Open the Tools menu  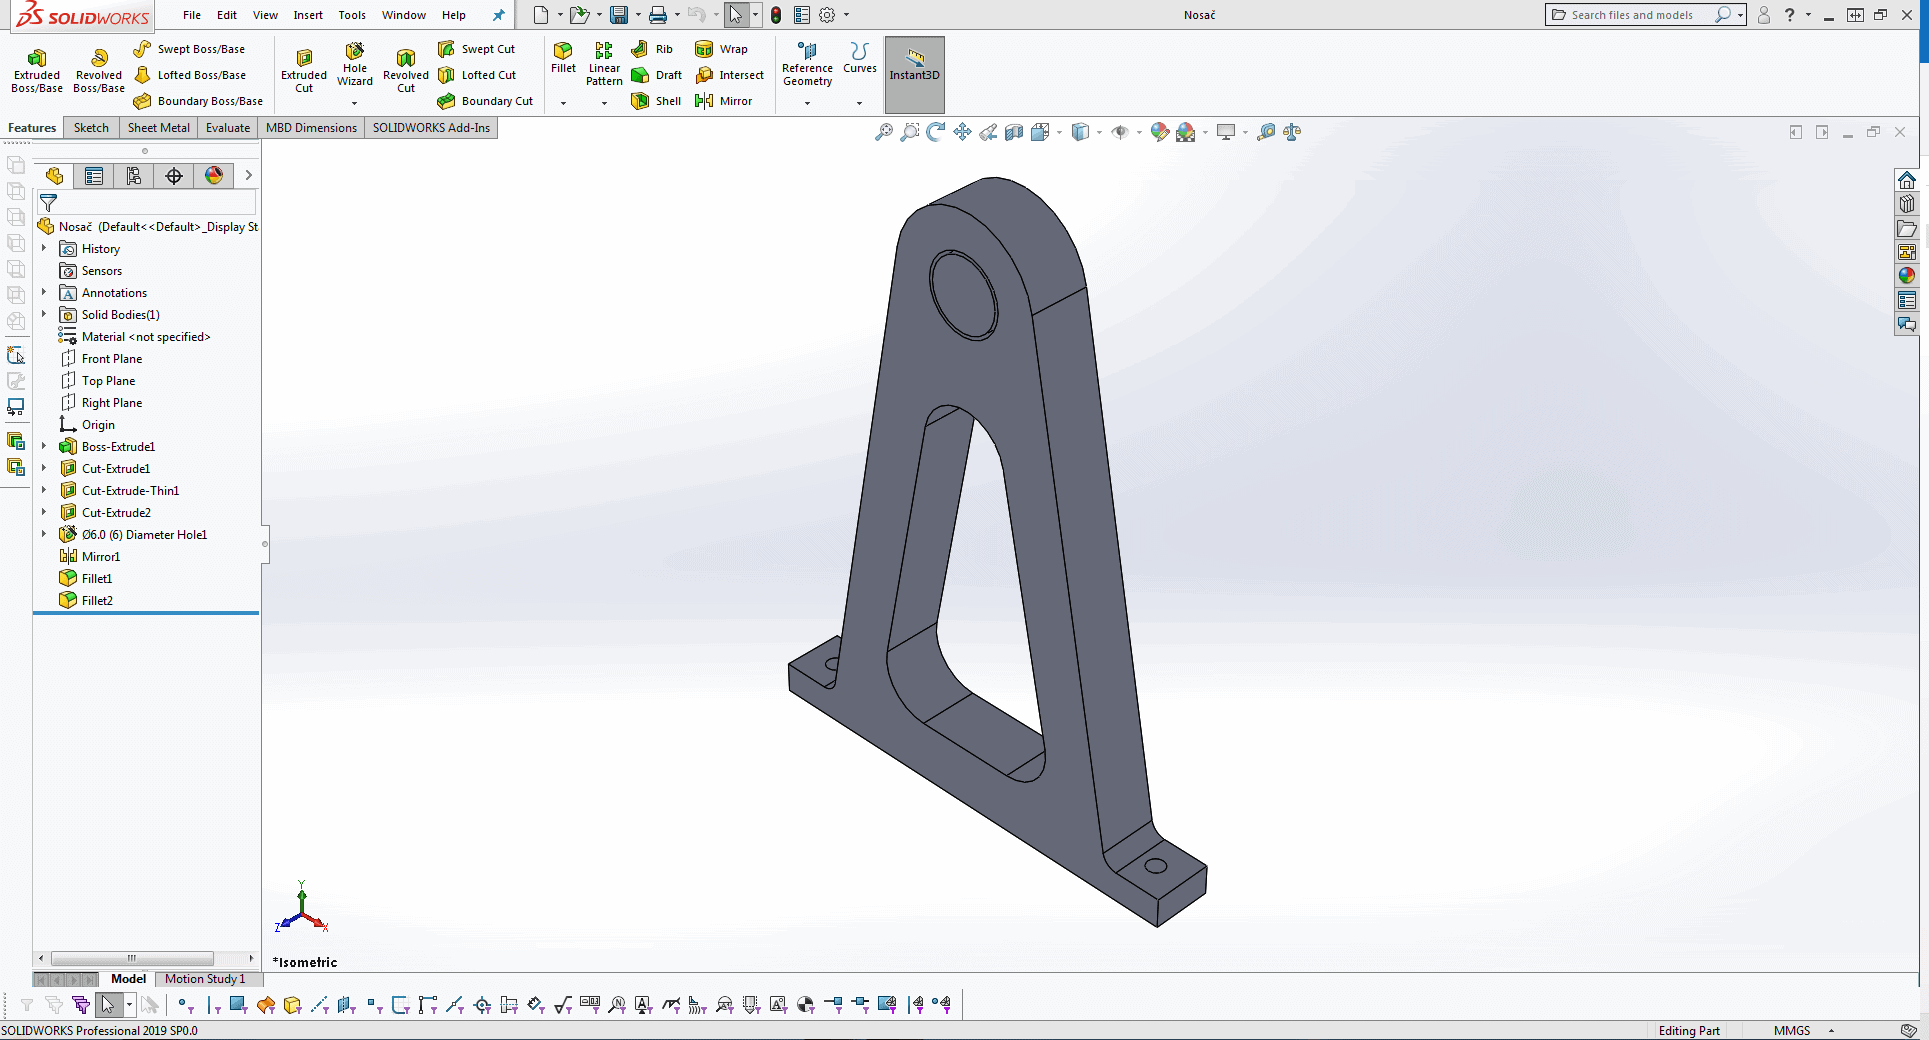[x=352, y=15]
